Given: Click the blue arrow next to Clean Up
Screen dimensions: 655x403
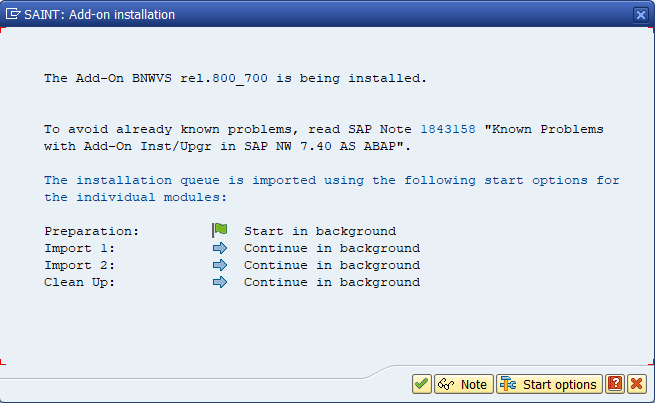Looking at the screenshot, I should click(x=220, y=282).
